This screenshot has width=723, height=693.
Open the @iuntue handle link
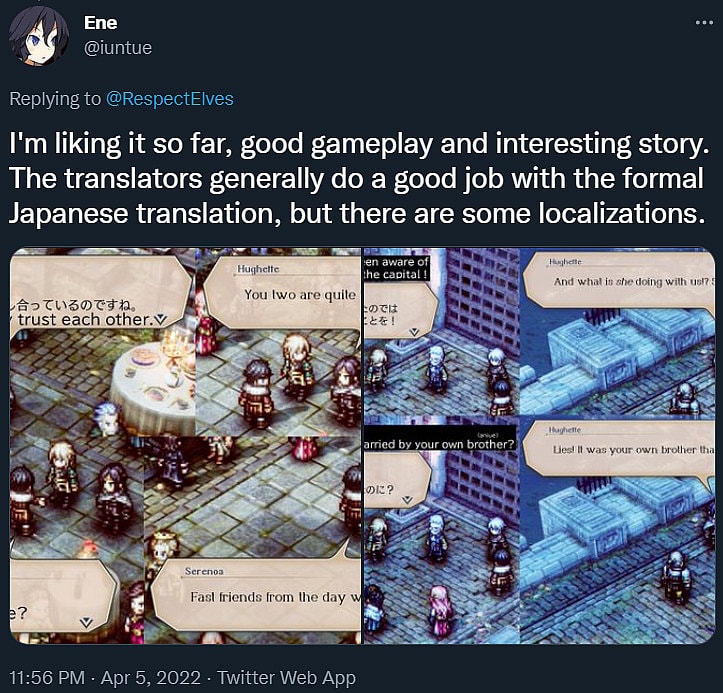pyautogui.click(x=118, y=47)
